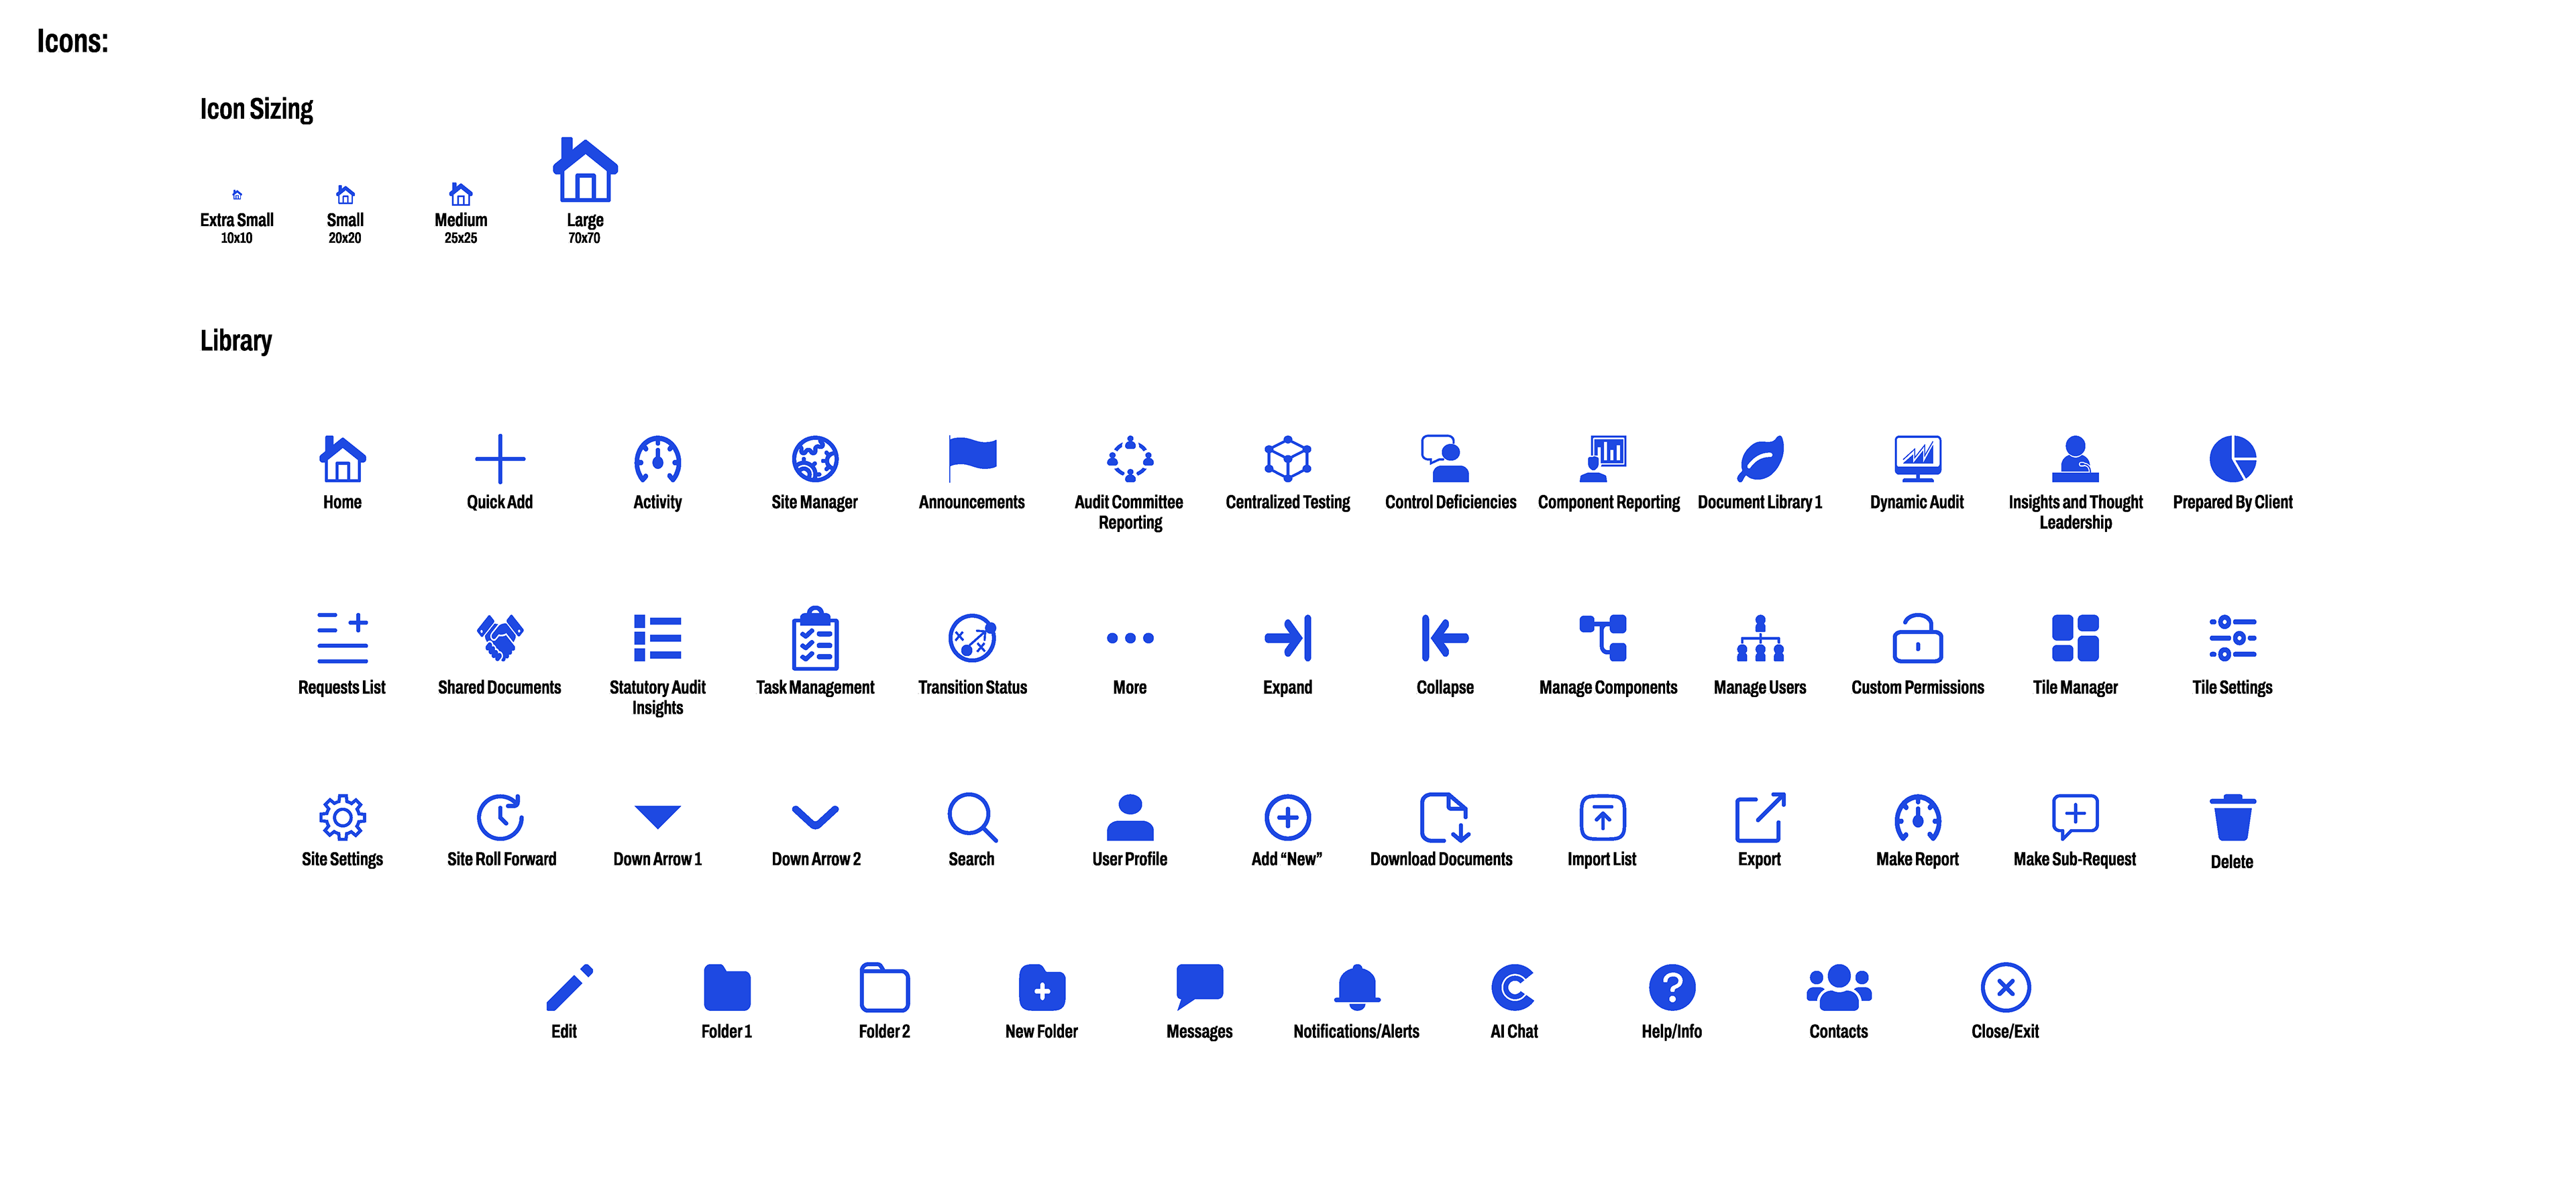This screenshot has width=2576, height=1186.
Task: Open the Site Settings gear icon
Action: tap(342, 818)
